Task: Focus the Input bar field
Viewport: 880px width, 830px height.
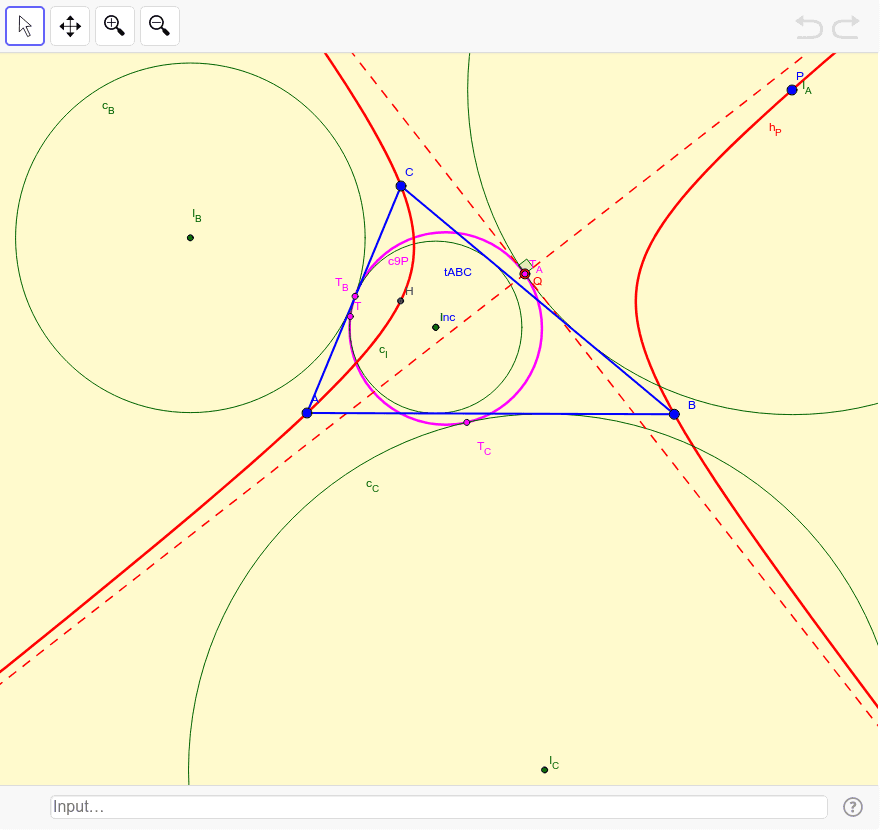Action: [x=439, y=807]
